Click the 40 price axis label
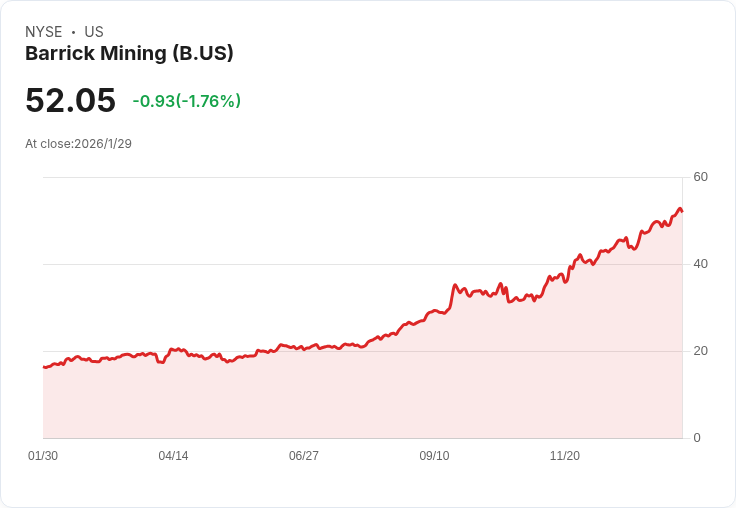736x508 pixels. [700, 264]
